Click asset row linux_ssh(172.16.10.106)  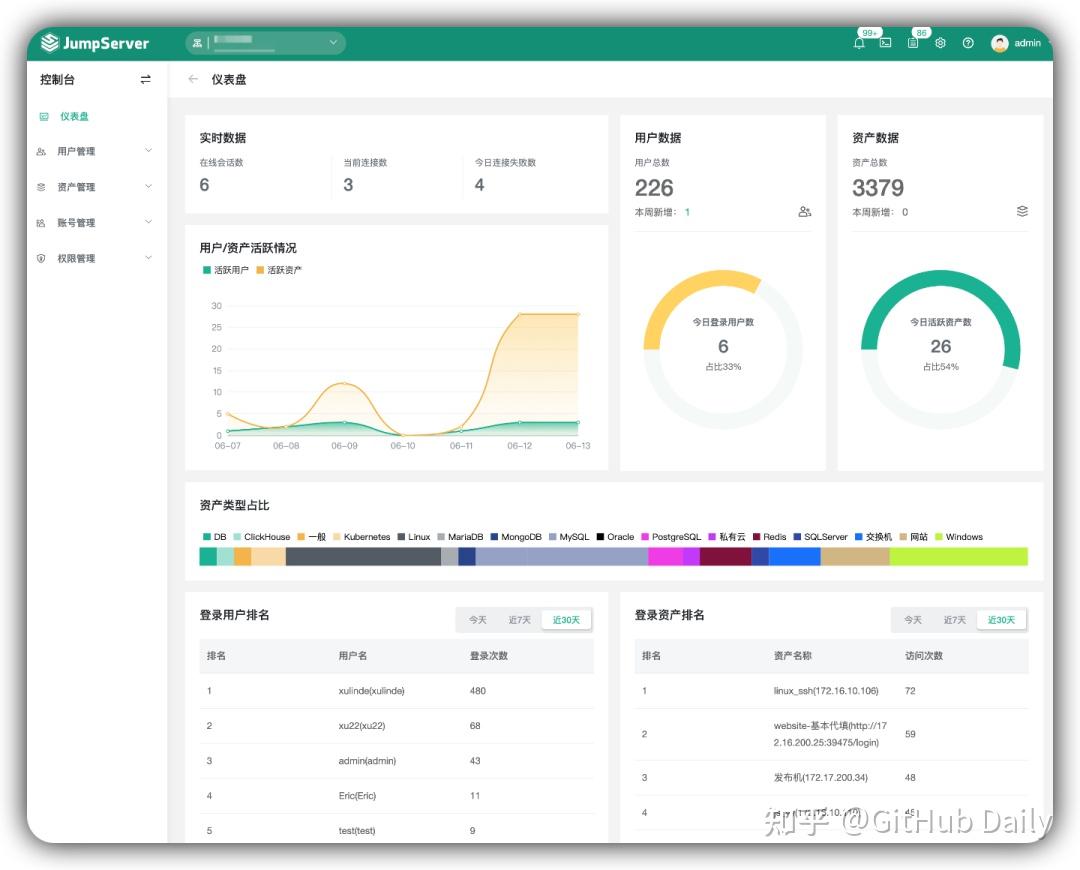click(x=831, y=691)
